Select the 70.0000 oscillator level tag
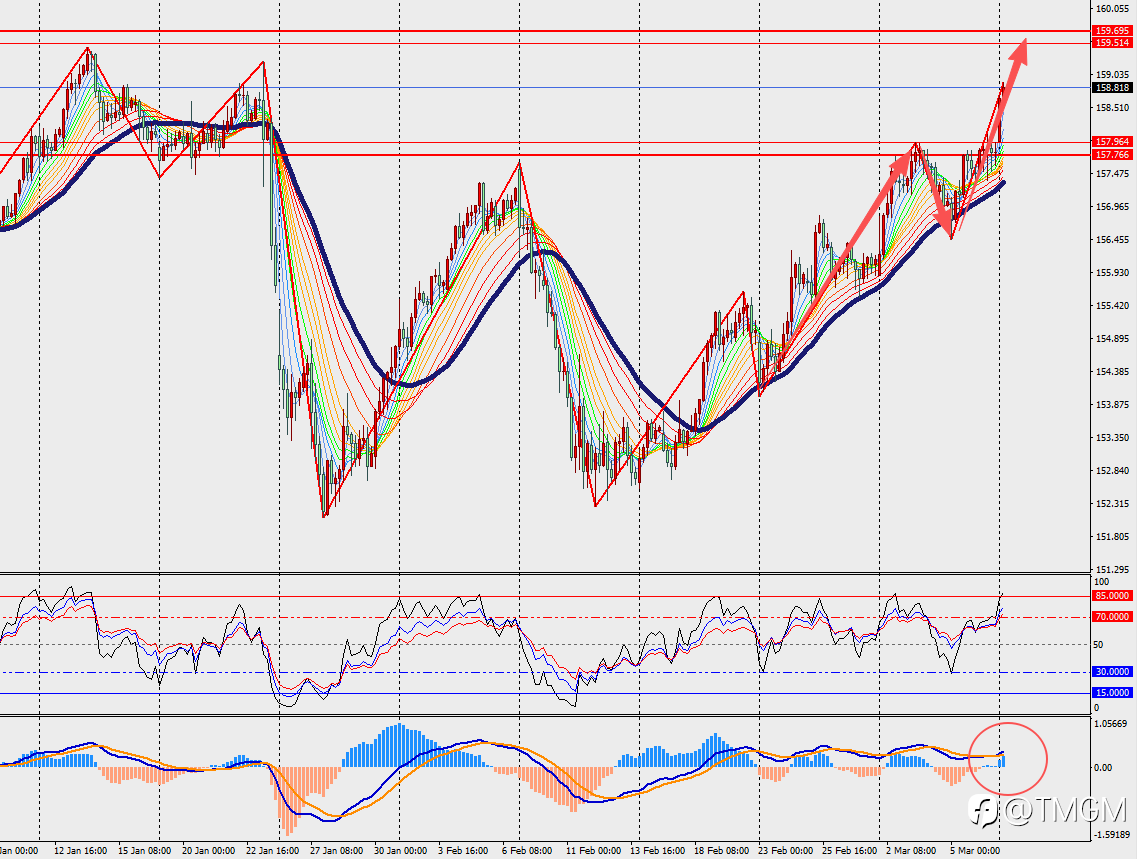 [x=1112, y=617]
